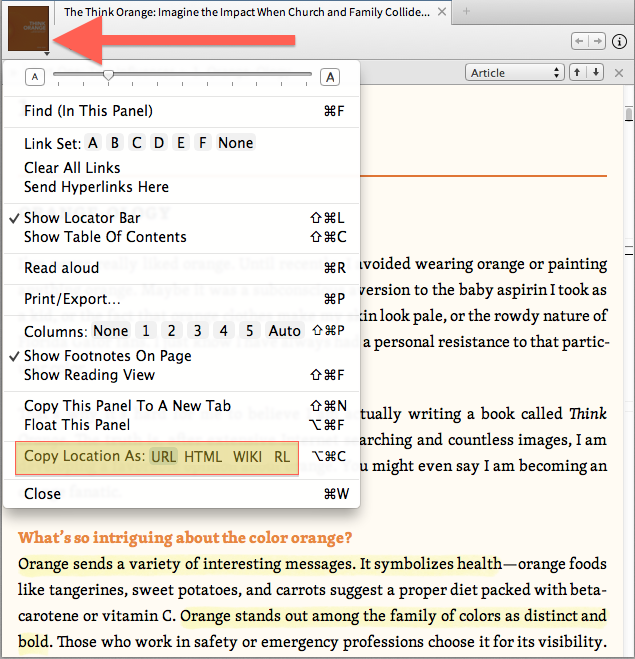Copy location as RL
Image resolution: width=635 pixels, height=659 pixels.
pyautogui.click(x=282, y=456)
